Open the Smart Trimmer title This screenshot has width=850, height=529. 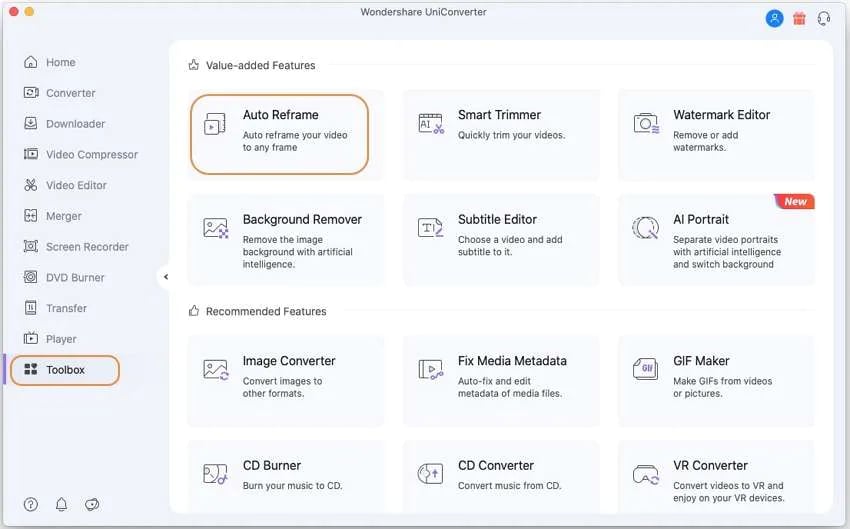[x=499, y=115]
